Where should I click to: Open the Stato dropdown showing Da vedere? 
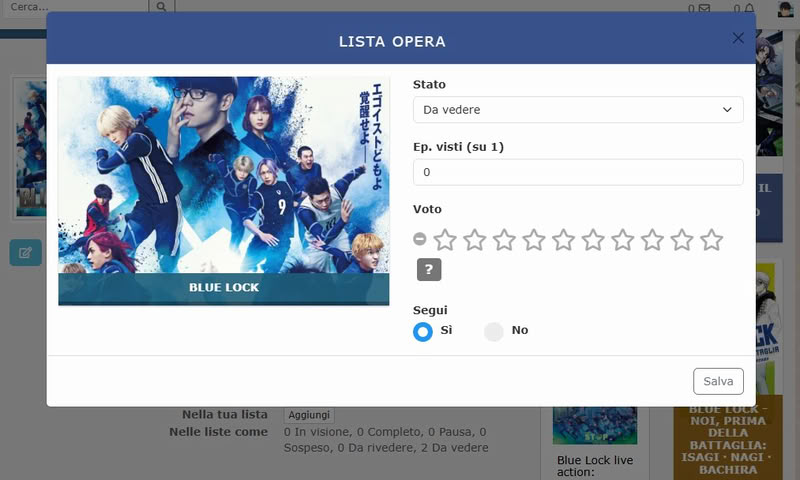point(578,110)
